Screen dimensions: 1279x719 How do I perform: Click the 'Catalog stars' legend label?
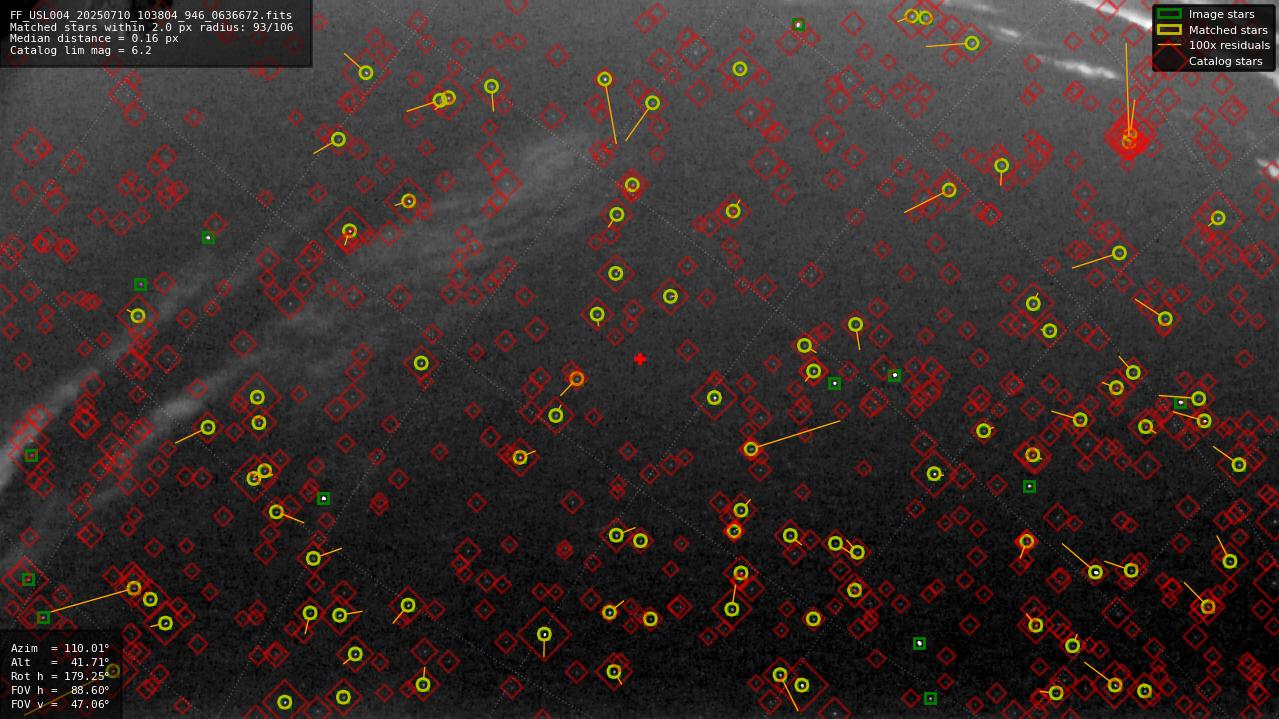(1225, 61)
